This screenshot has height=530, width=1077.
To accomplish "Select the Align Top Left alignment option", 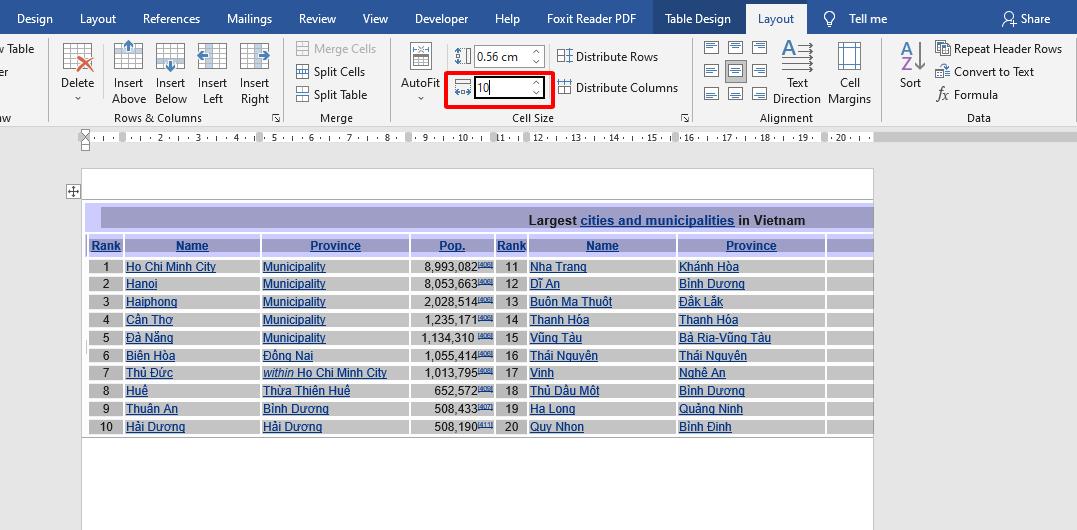I will pos(711,48).
